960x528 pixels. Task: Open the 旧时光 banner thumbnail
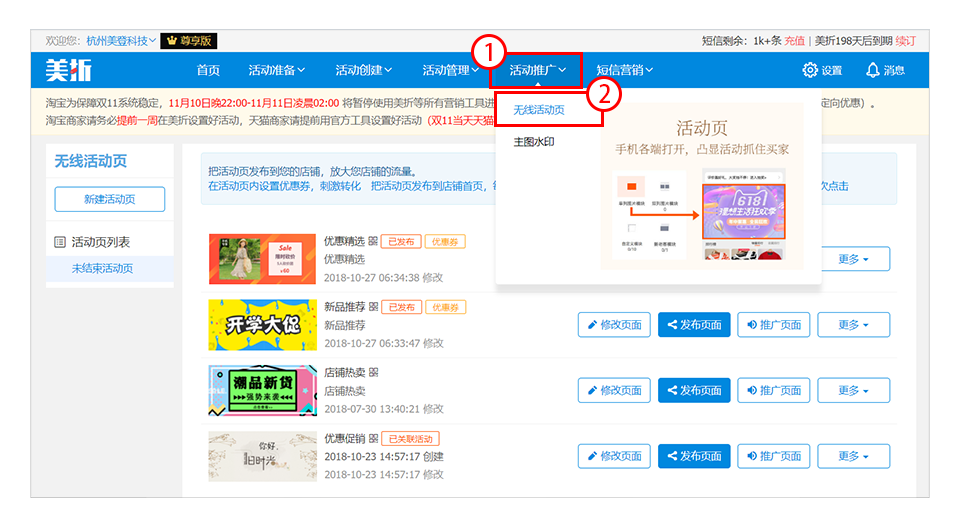262,456
